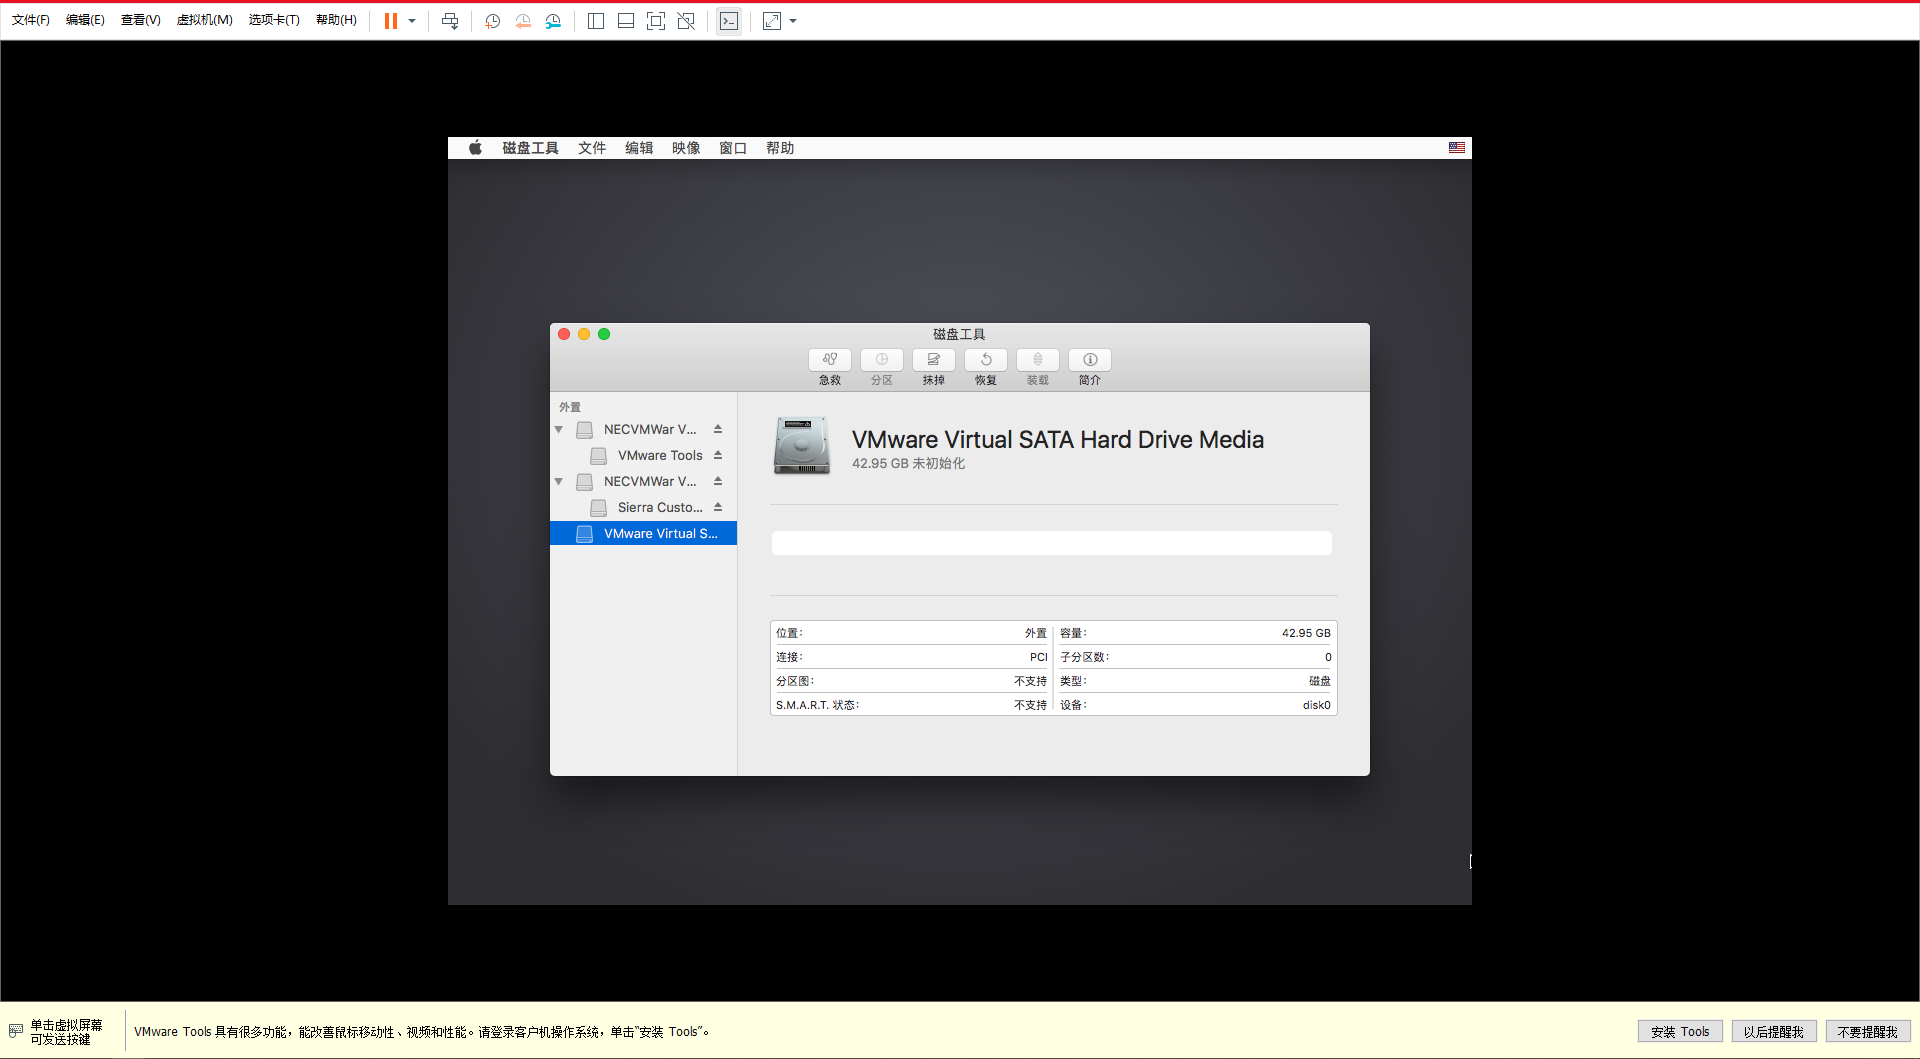Viewport: 1920px width, 1059px height.
Task: Toggle the VMware library sidebar view icon
Action: 596,21
